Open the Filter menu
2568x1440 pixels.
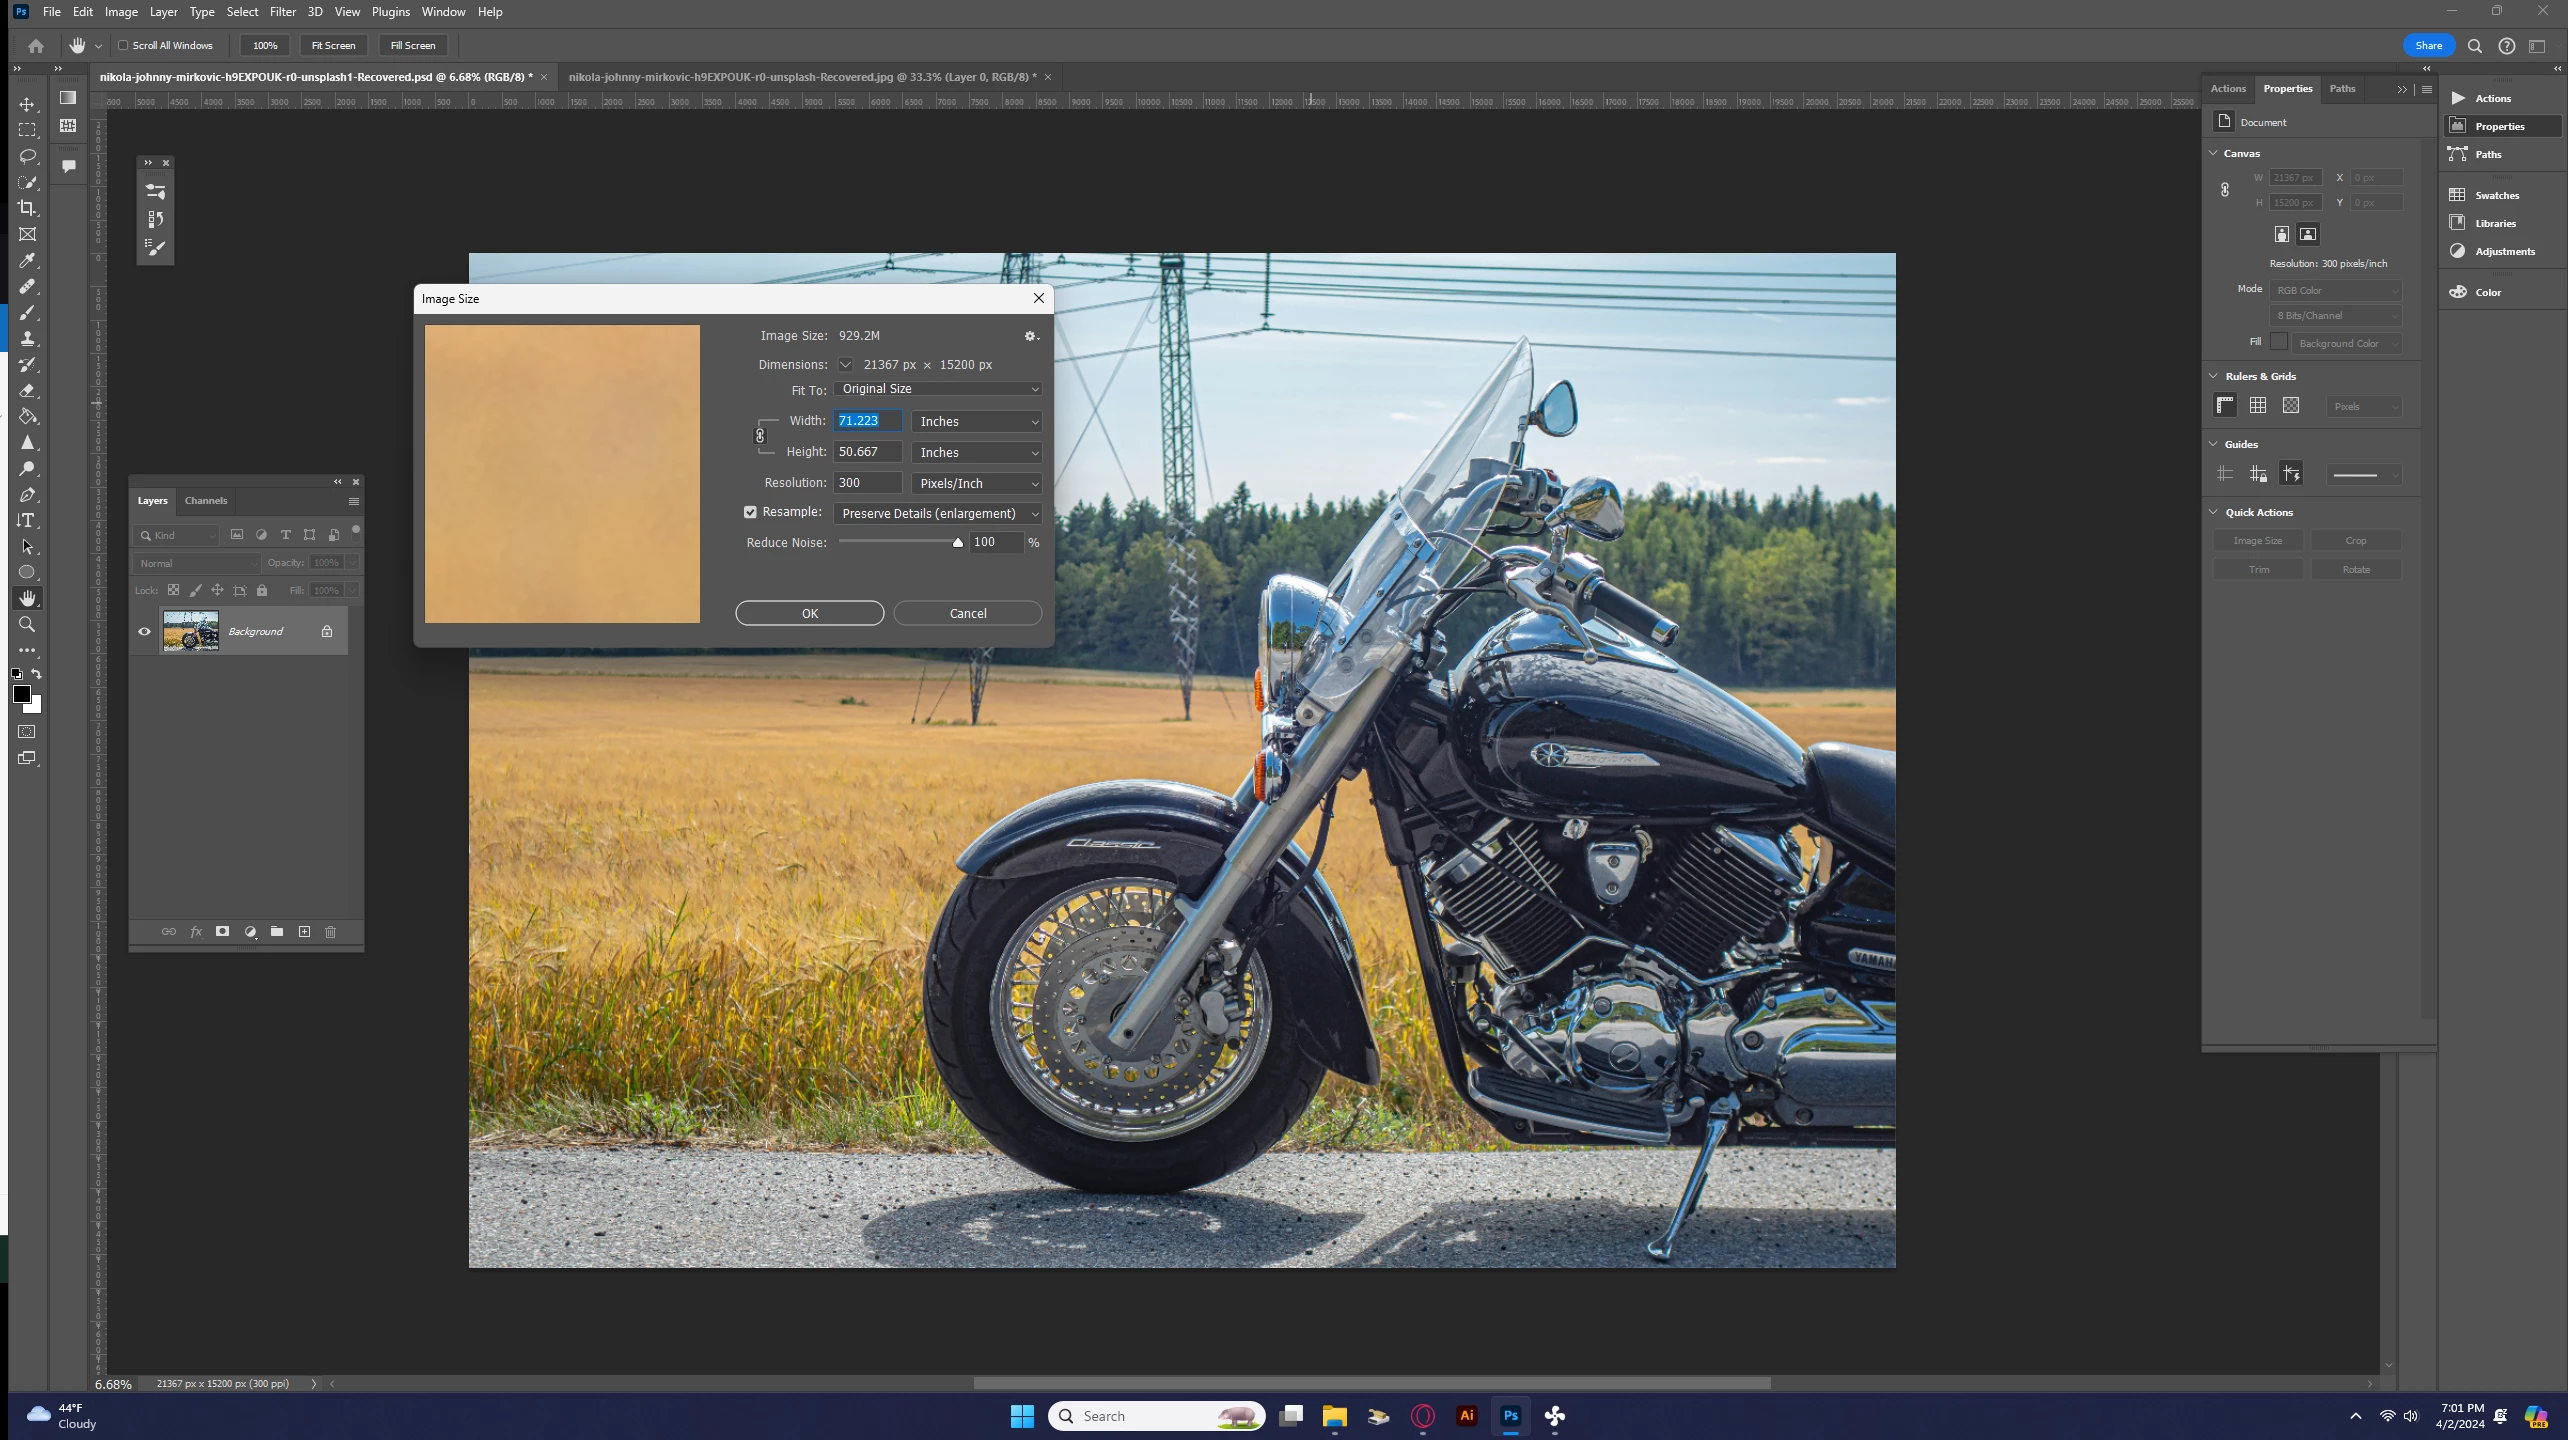coord(283,12)
